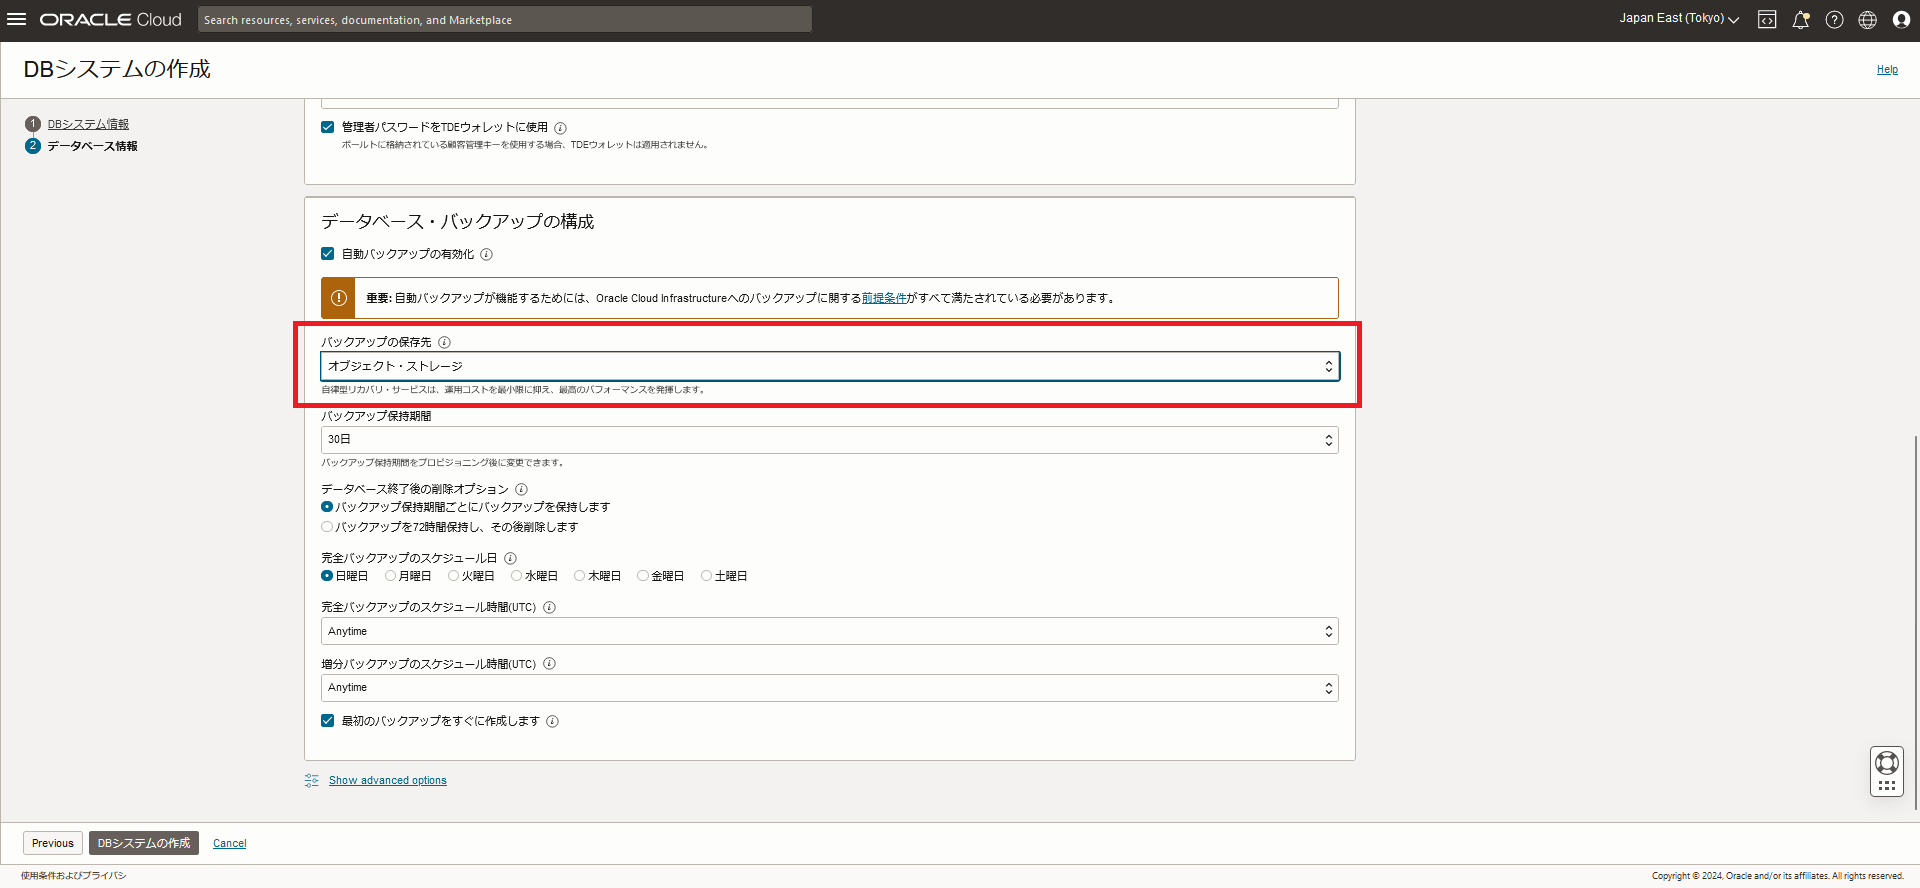Show info for データベース終了後の削除オプション
Image resolution: width=1920 pixels, height=888 pixels.
(521, 489)
